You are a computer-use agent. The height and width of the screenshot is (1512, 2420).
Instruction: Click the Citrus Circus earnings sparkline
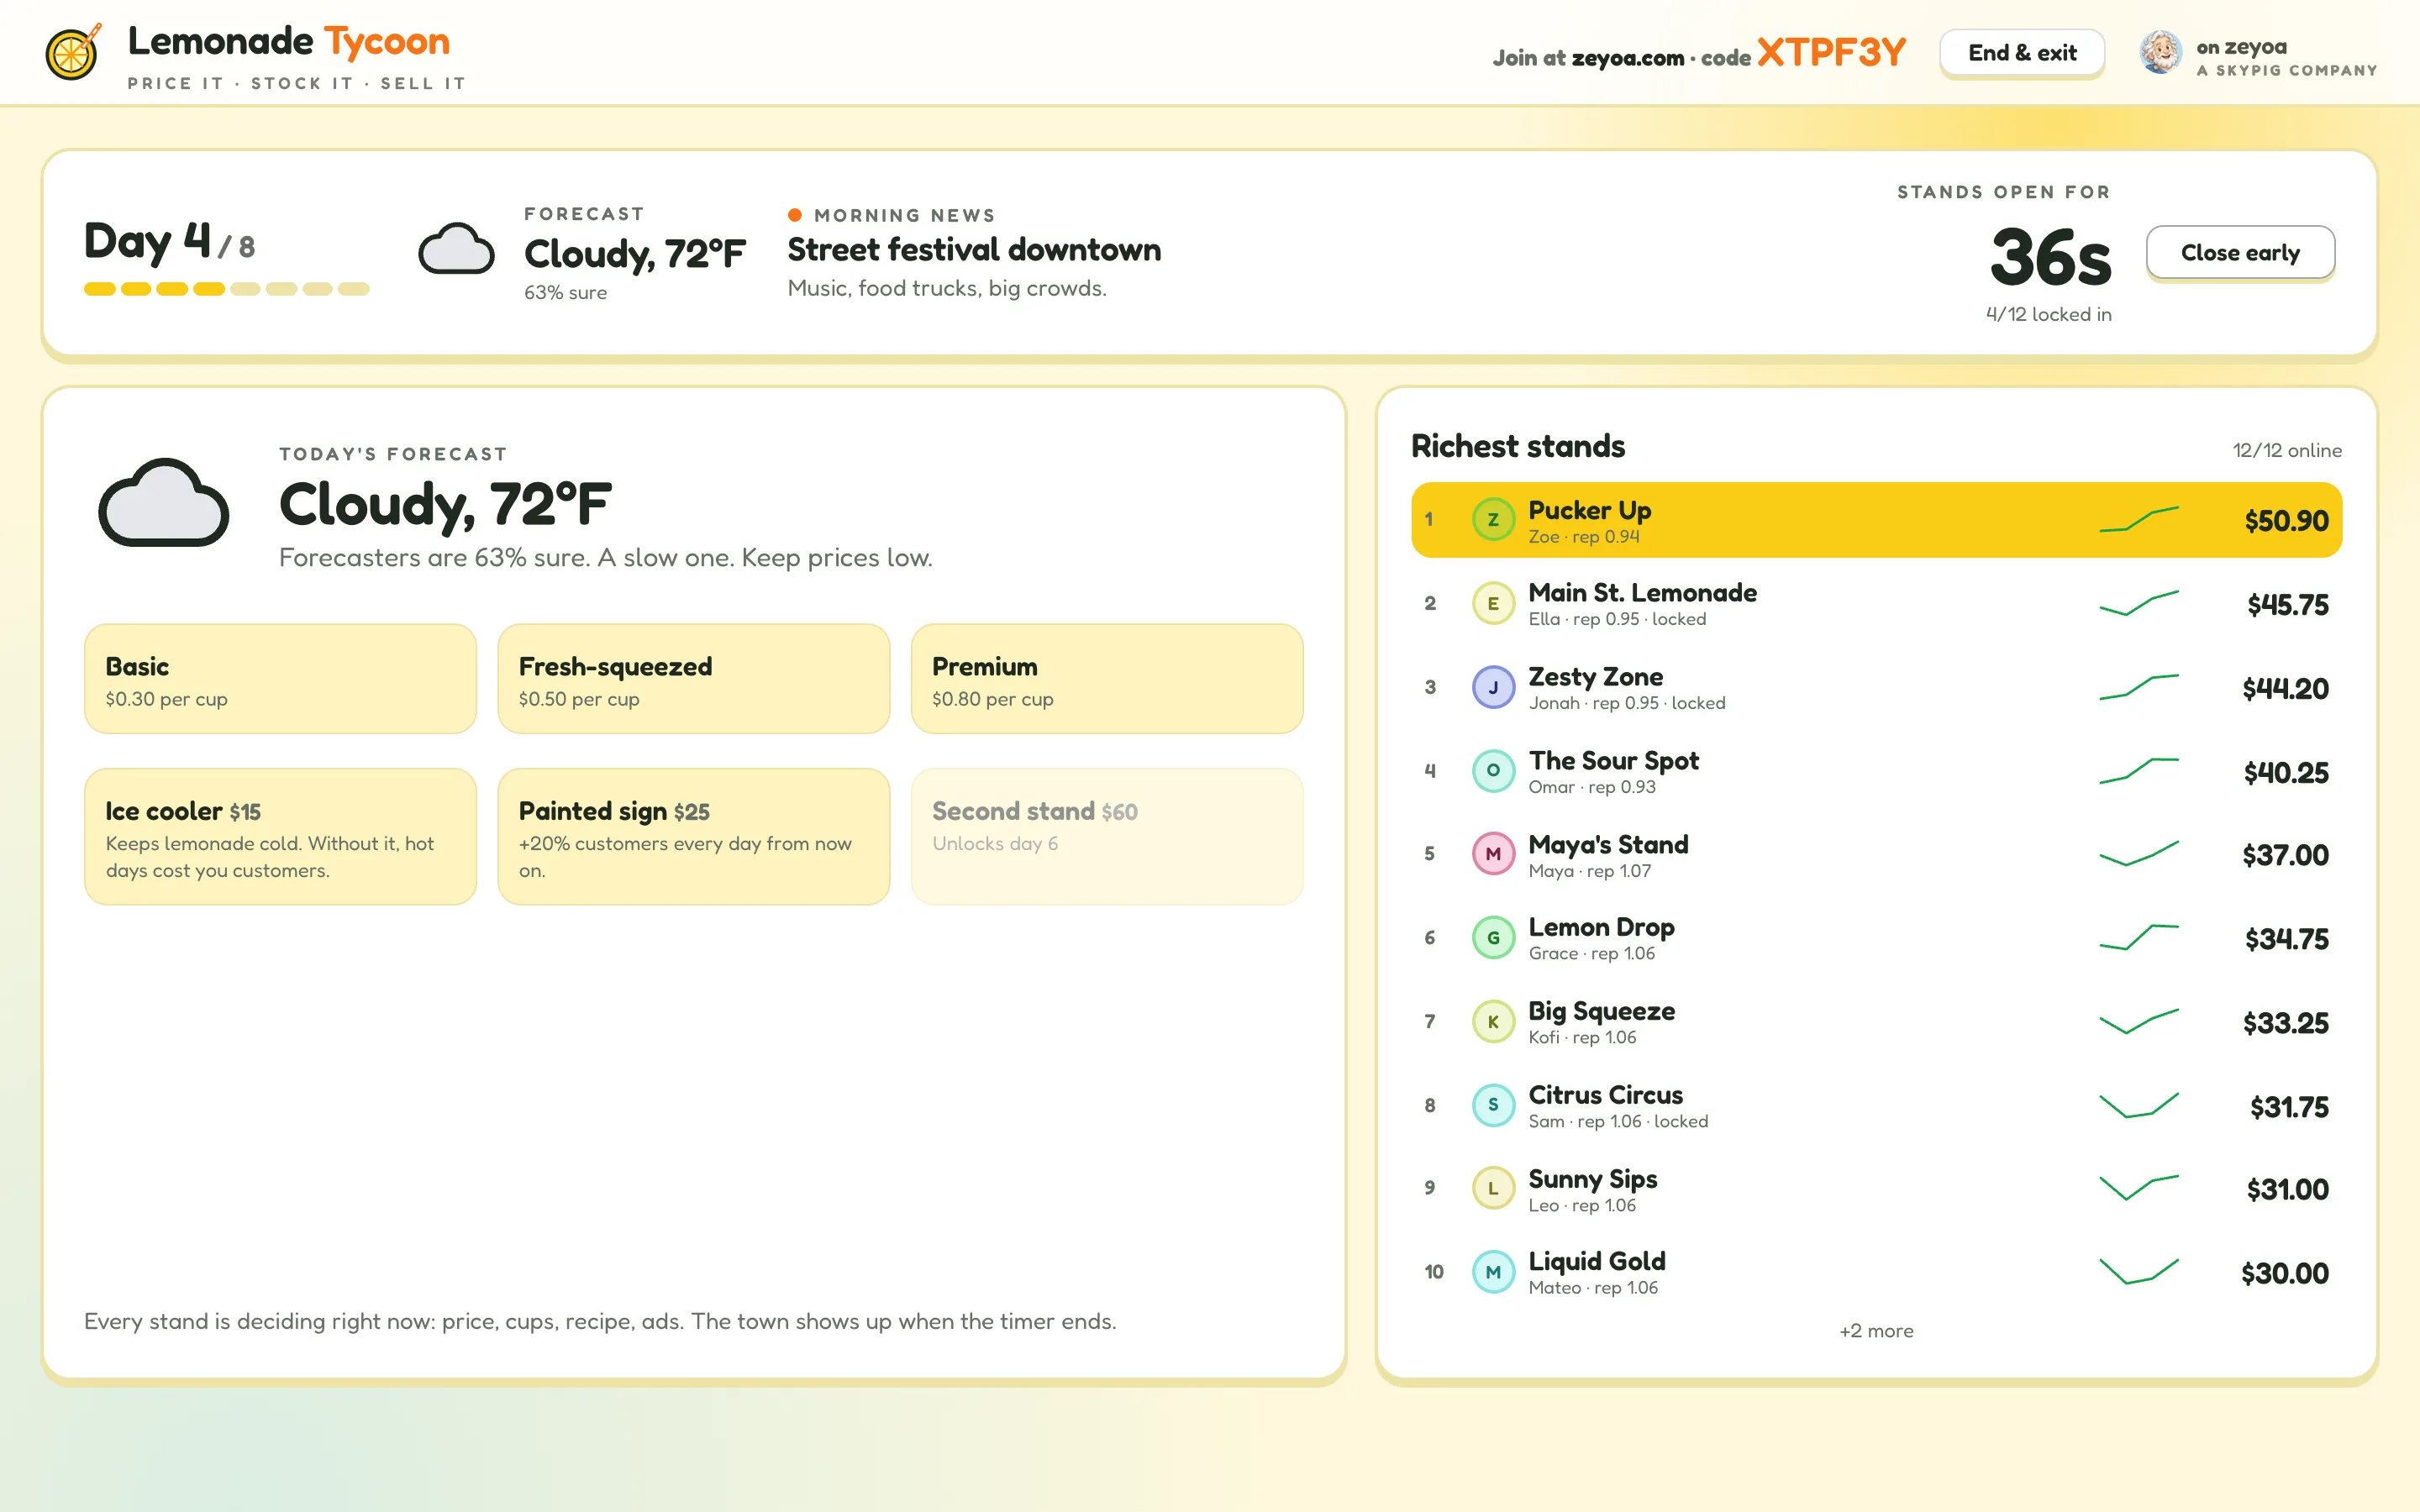[x=2138, y=1105]
